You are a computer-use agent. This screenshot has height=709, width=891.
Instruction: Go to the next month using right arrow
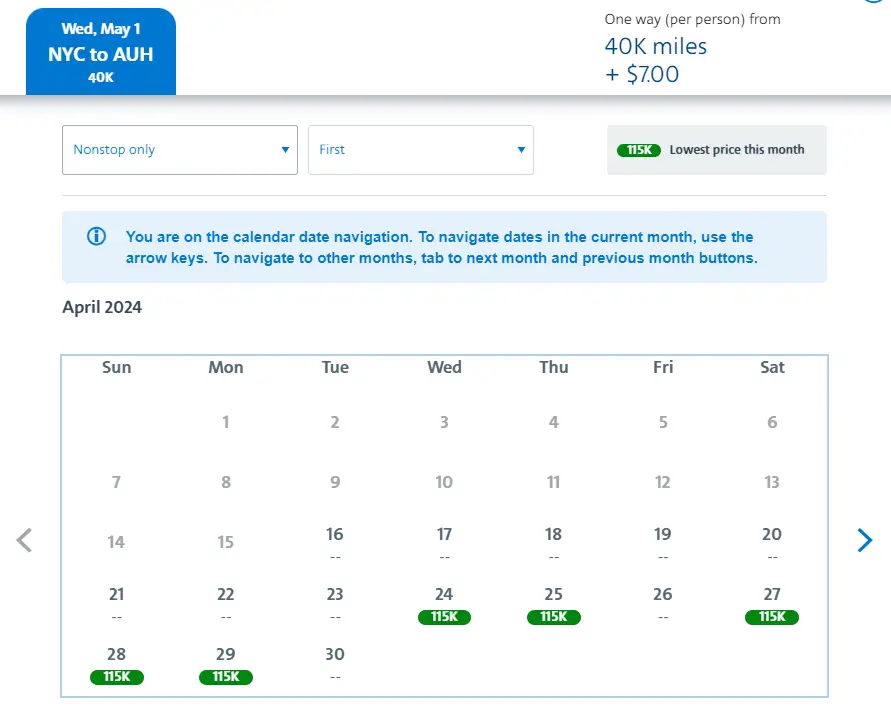click(865, 541)
